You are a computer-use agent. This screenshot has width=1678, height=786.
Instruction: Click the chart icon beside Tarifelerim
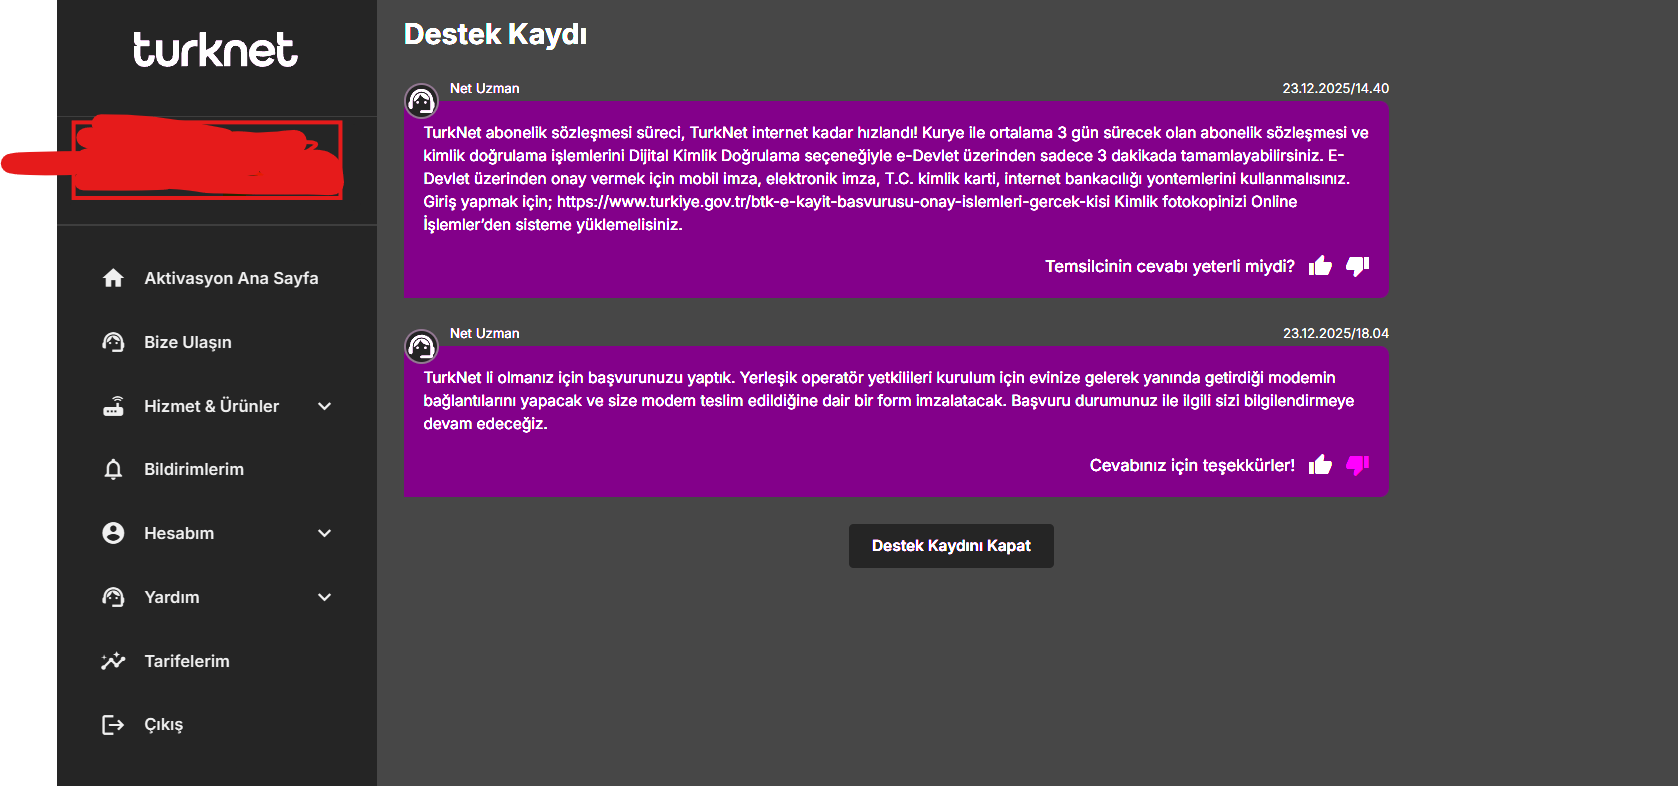point(113,661)
